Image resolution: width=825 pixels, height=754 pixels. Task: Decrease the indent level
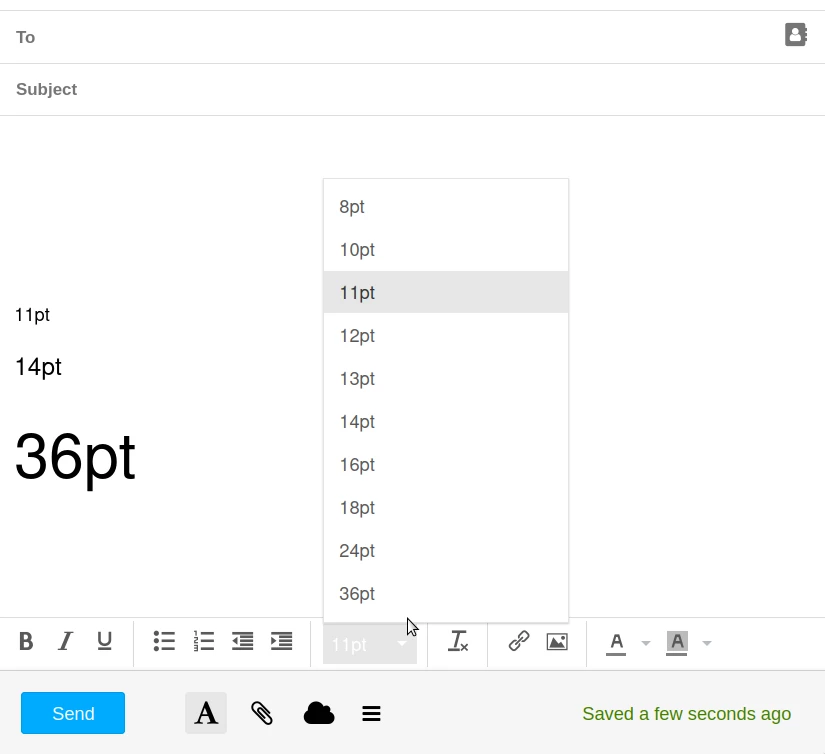[243, 642]
